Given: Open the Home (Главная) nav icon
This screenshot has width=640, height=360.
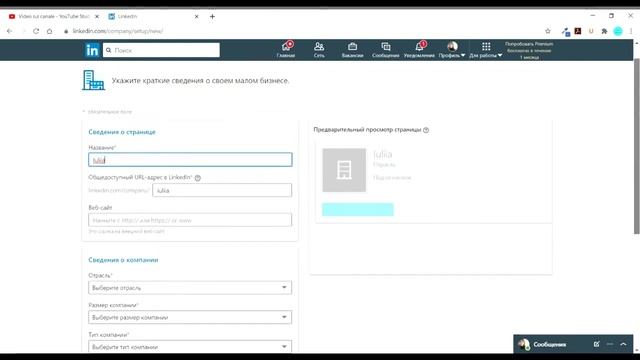Looking at the screenshot, I should 286,50.
